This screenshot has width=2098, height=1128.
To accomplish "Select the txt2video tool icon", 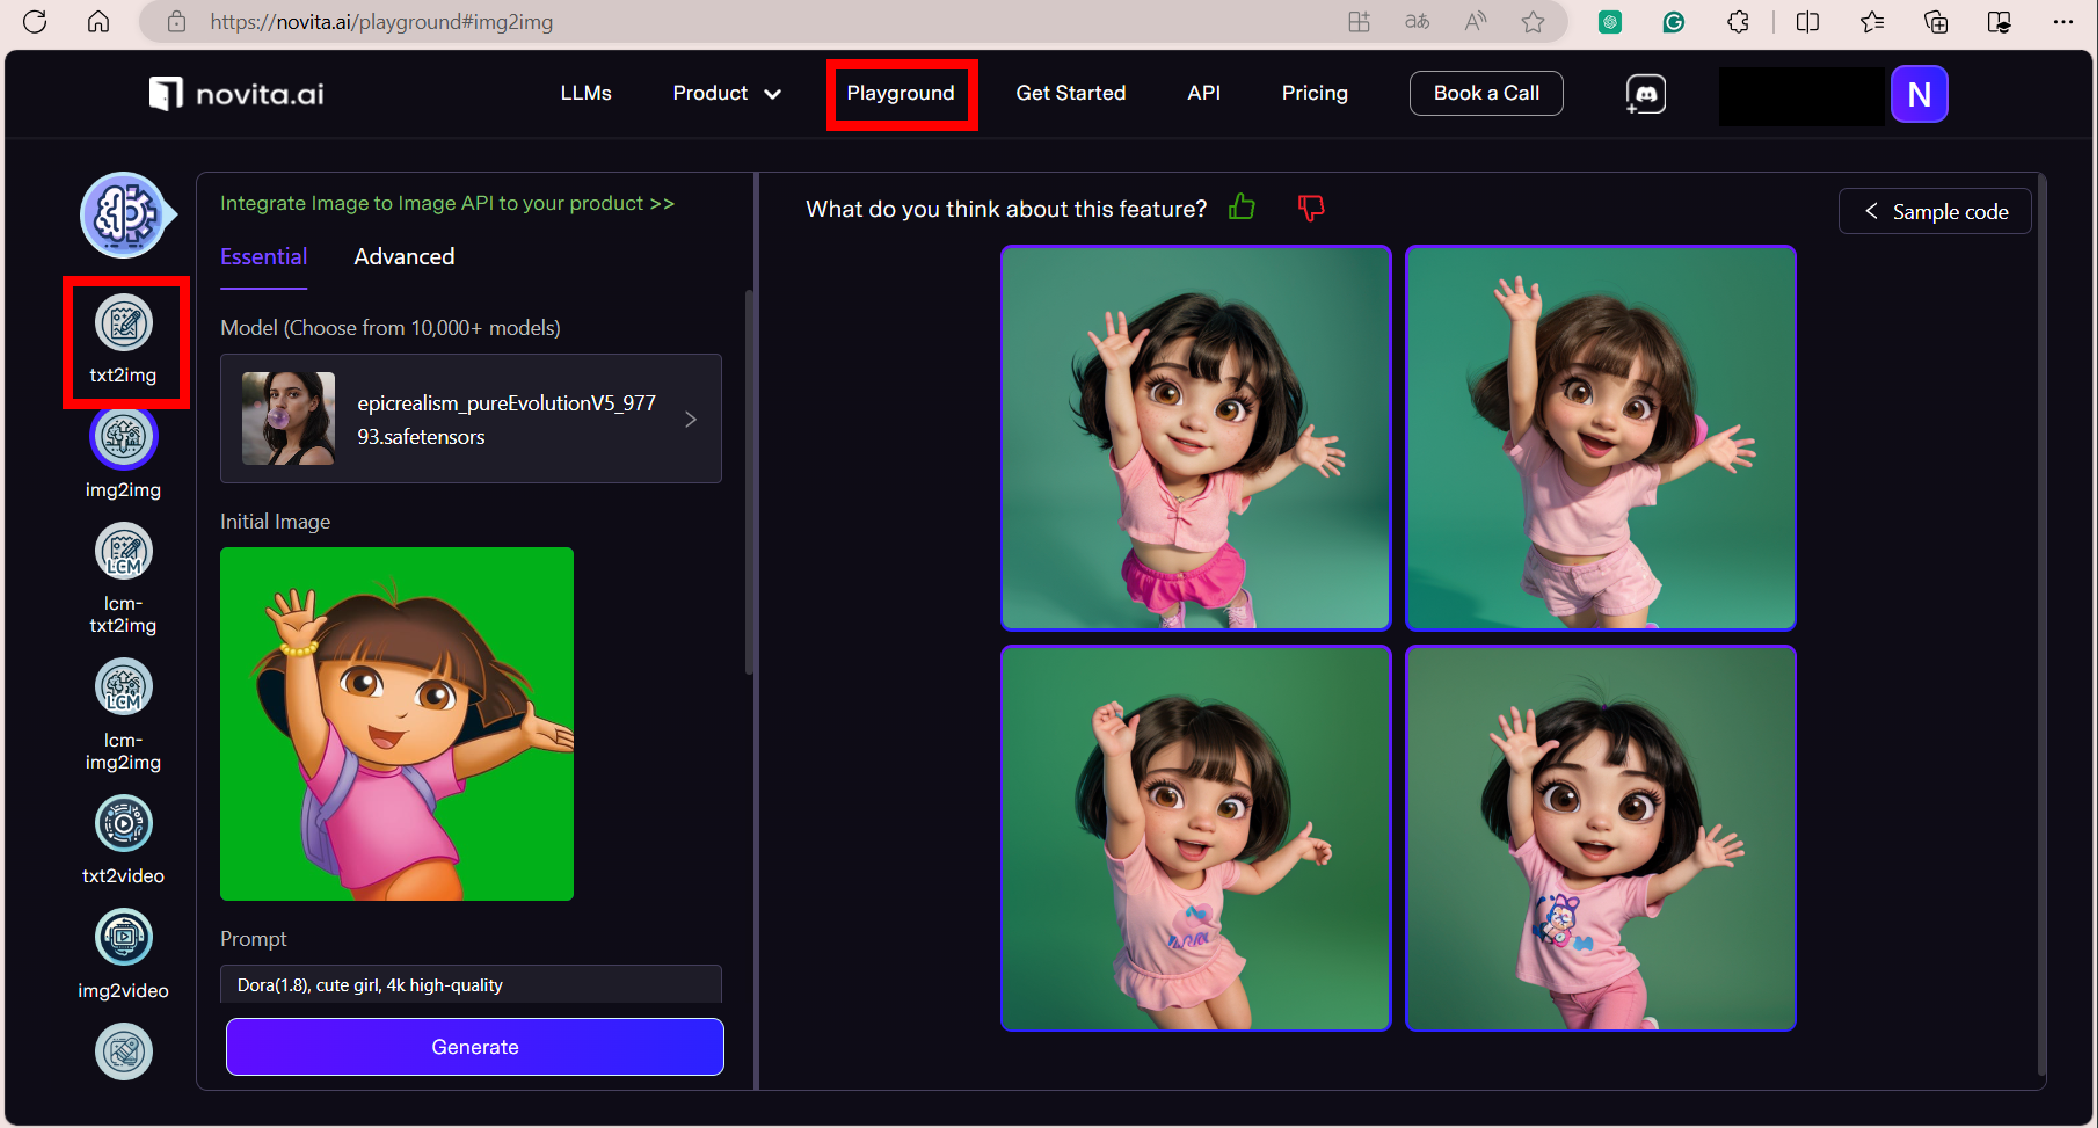I will pyautogui.click(x=124, y=824).
